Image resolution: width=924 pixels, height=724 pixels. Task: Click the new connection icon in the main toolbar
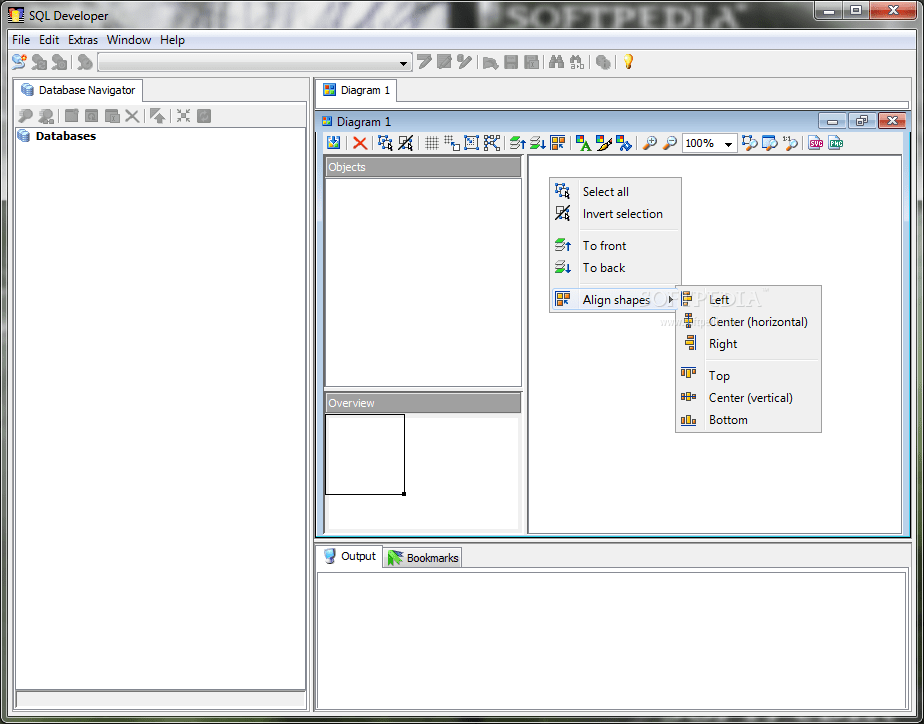[x=19, y=62]
